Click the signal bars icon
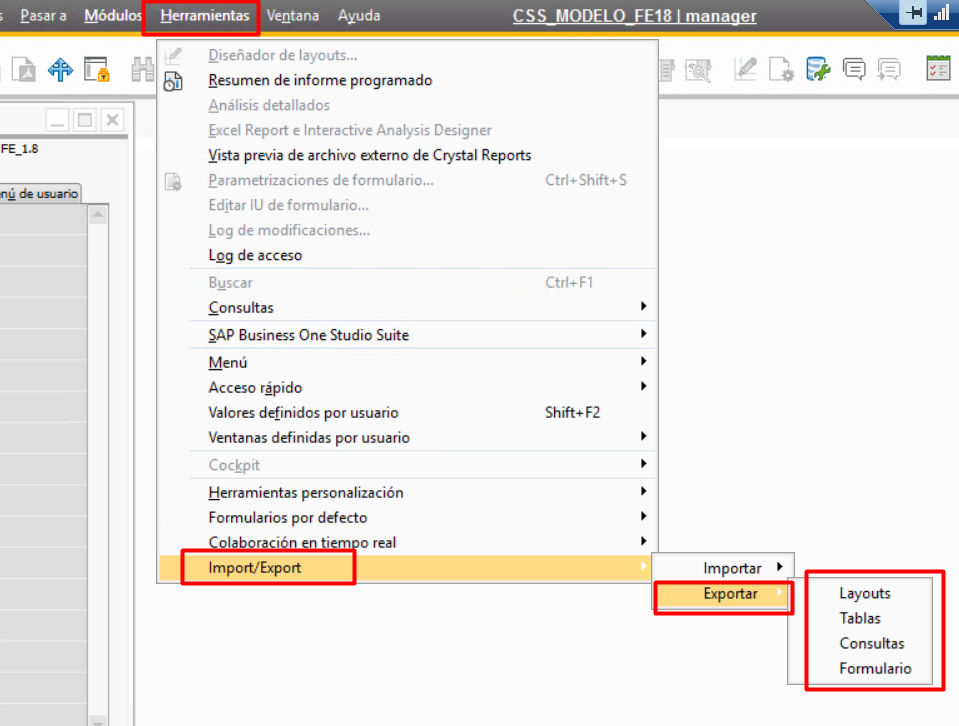Viewport: 959px width, 726px height. click(941, 14)
